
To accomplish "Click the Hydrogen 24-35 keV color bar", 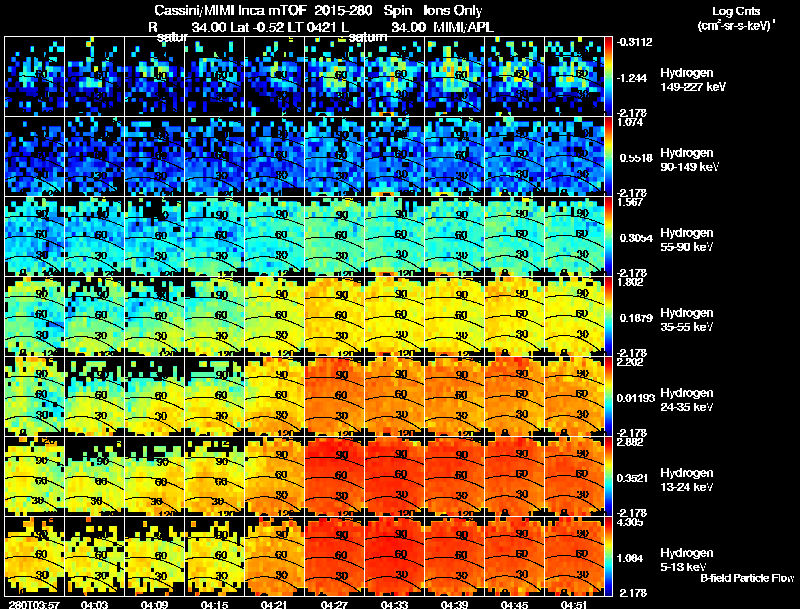I will point(608,397).
